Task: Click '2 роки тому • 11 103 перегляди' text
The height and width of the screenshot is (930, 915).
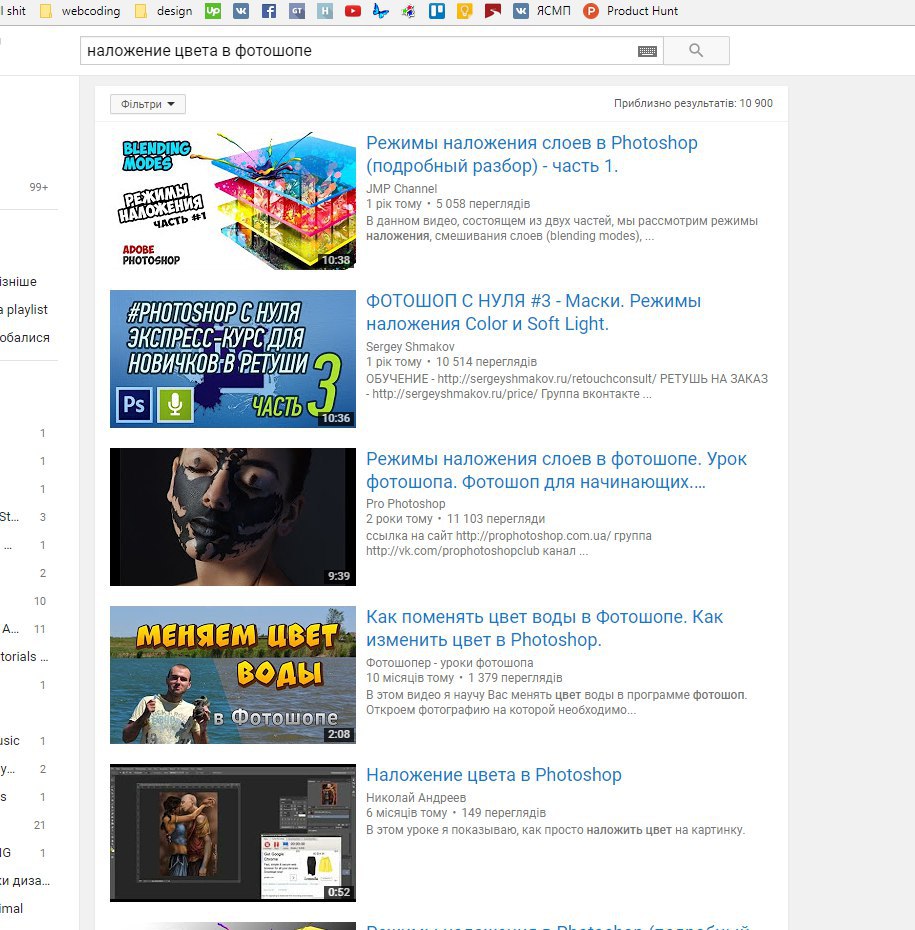Action: [455, 518]
